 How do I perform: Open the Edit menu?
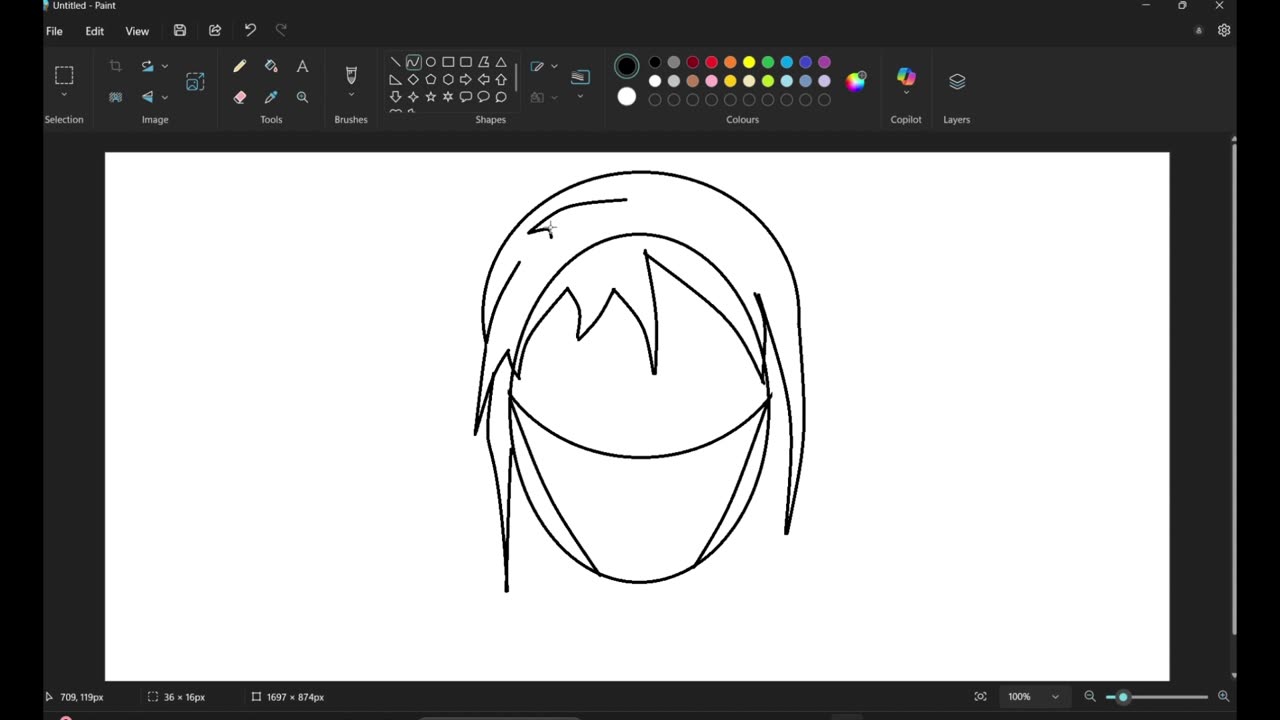pos(94,31)
